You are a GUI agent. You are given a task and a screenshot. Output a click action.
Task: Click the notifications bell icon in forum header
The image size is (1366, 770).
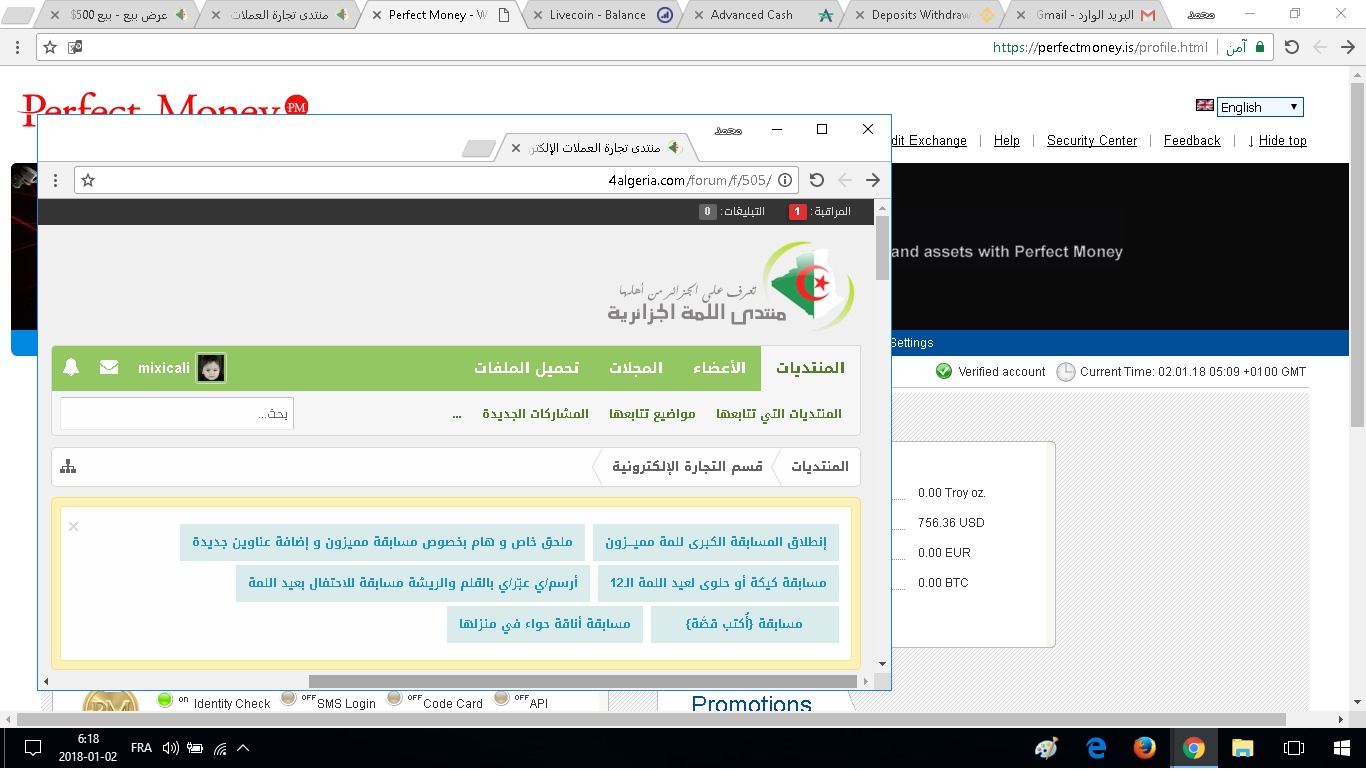(x=71, y=368)
